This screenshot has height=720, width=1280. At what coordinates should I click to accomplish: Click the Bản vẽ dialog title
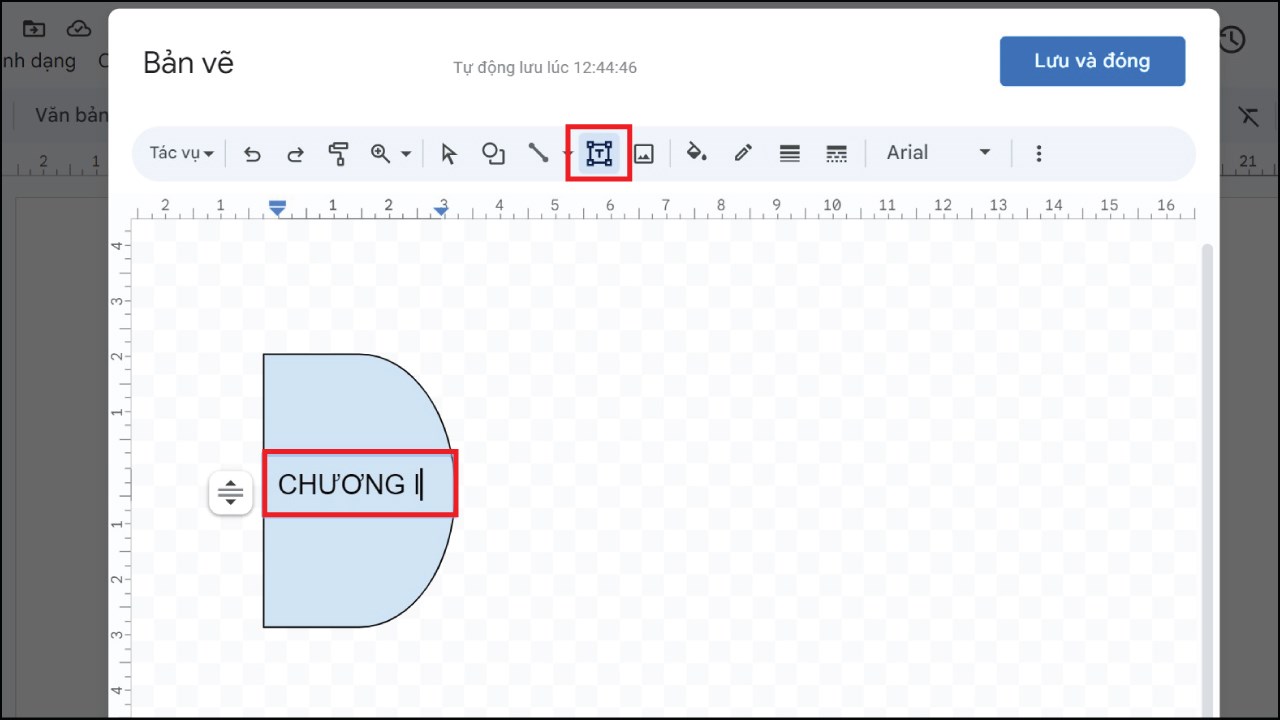click(x=188, y=62)
